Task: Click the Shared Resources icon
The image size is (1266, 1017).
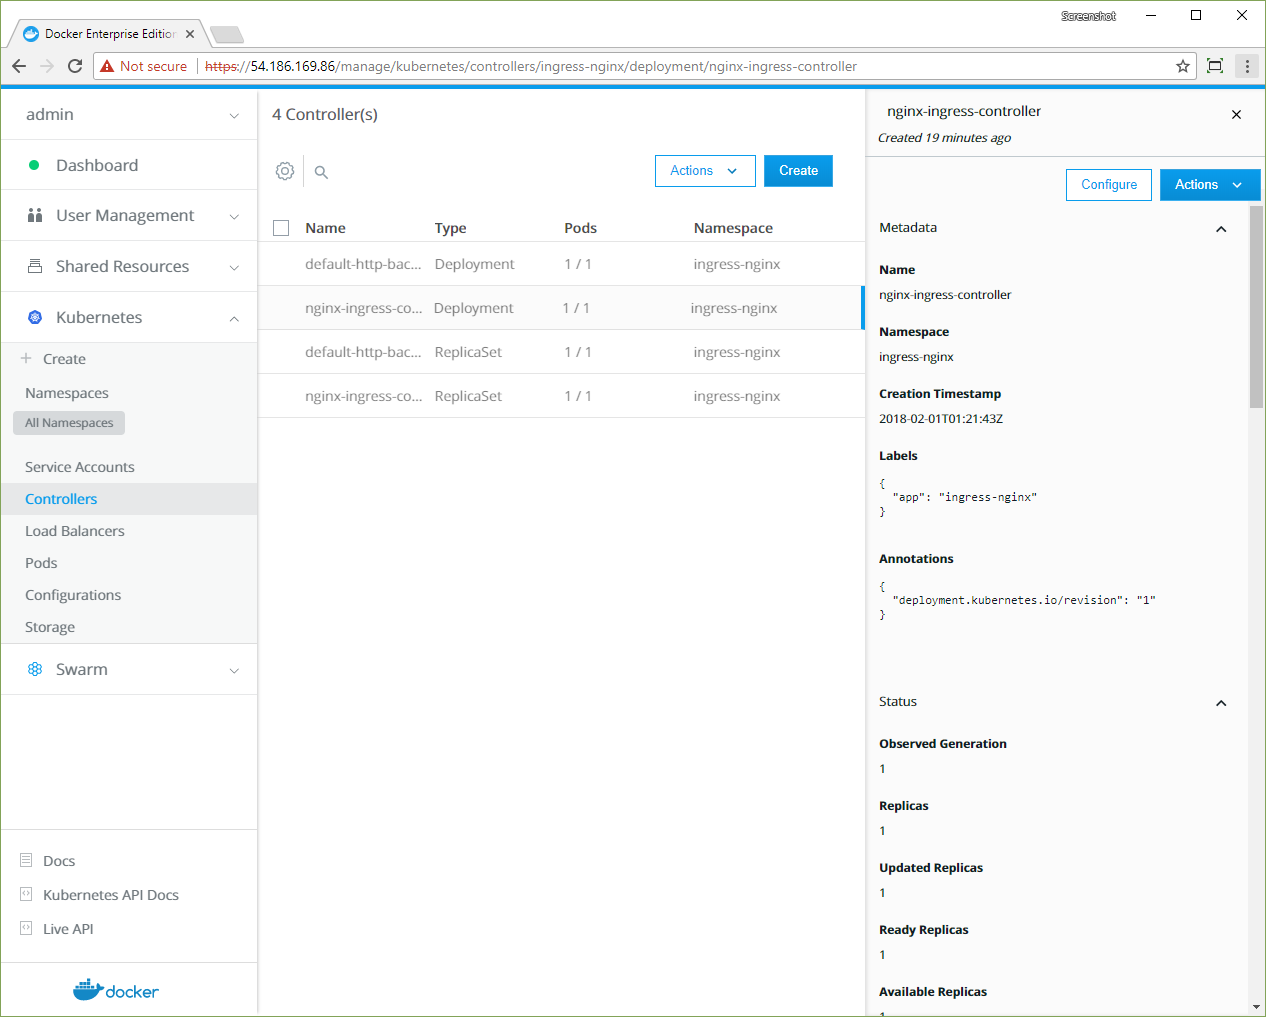Action: tap(35, 266)
